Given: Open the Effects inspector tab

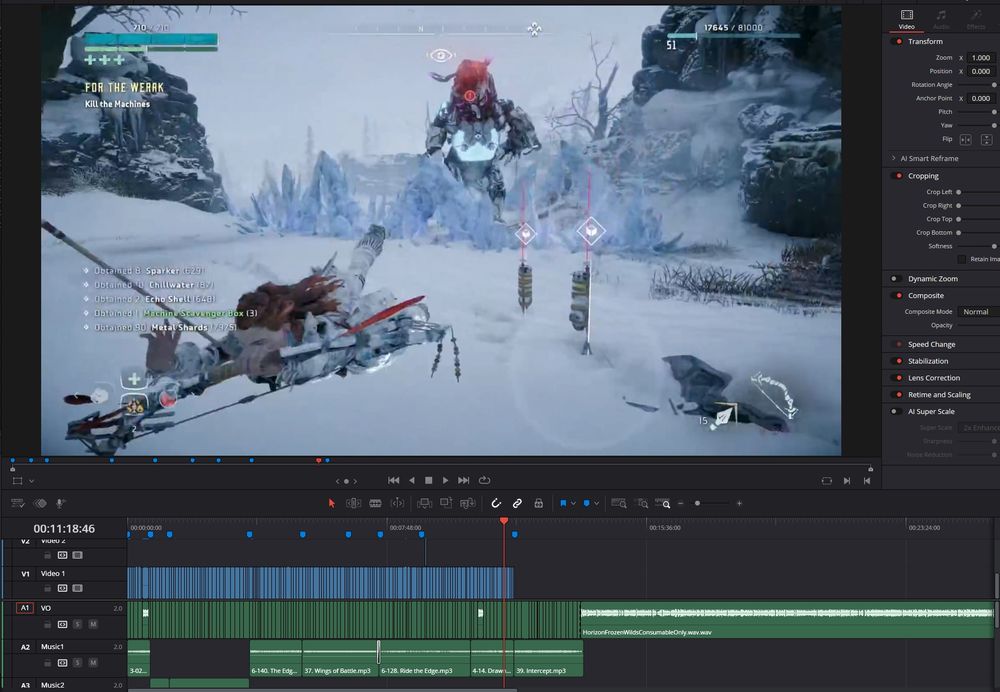Looking at the screenshot, I should (x=975, y=19).
